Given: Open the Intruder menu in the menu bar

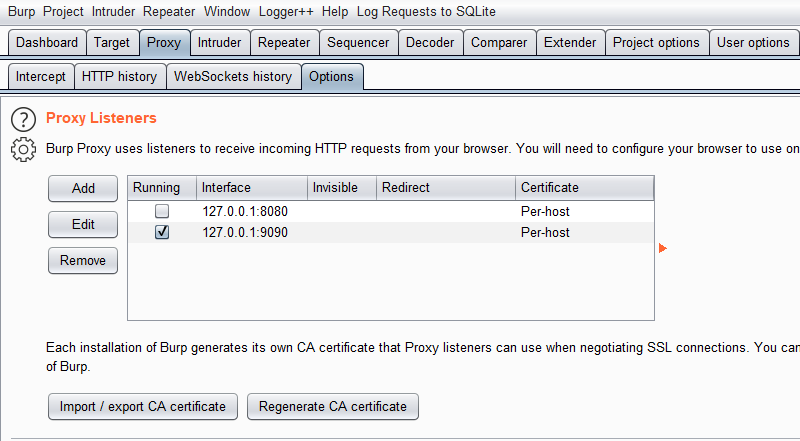Looking at the screenshot, I should [113, 11].
